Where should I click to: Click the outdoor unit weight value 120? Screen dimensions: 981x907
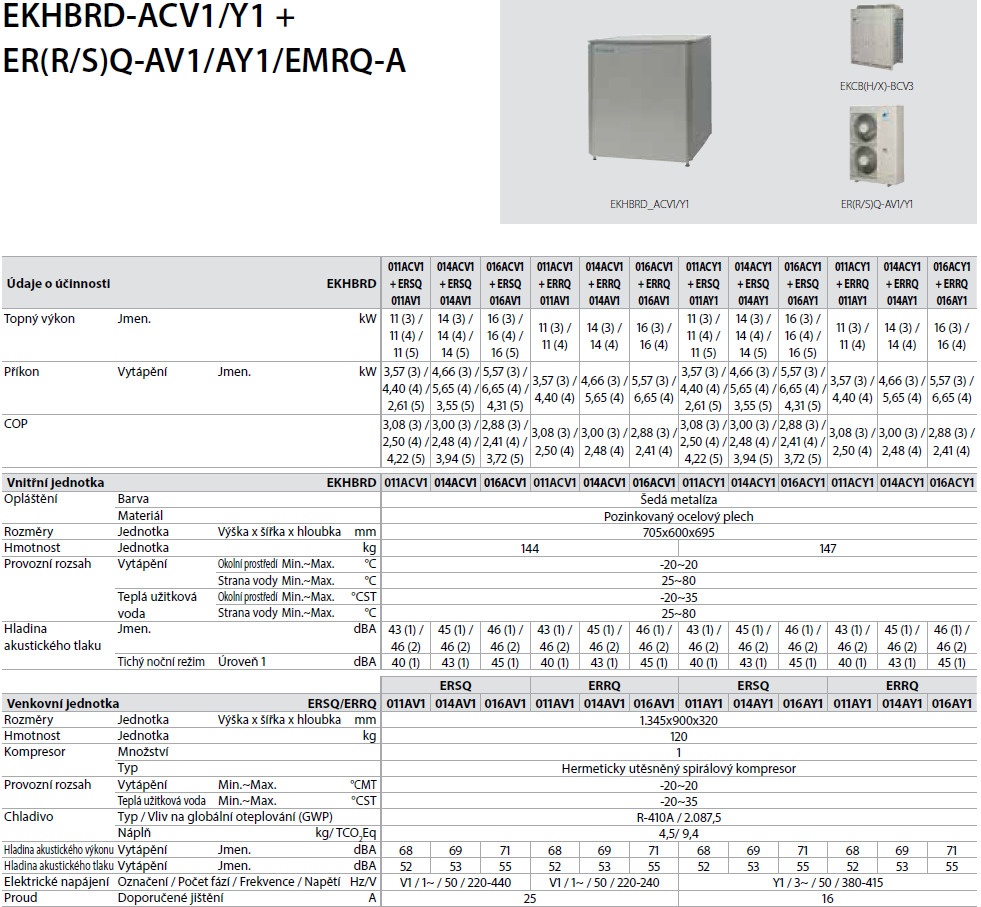click(678, 737)
